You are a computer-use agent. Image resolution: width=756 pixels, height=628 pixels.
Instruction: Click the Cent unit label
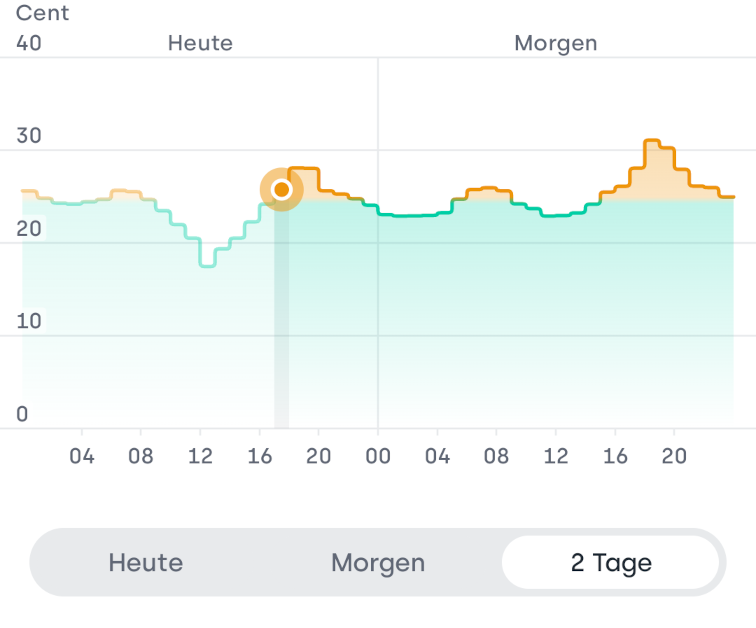coord(43,15)
